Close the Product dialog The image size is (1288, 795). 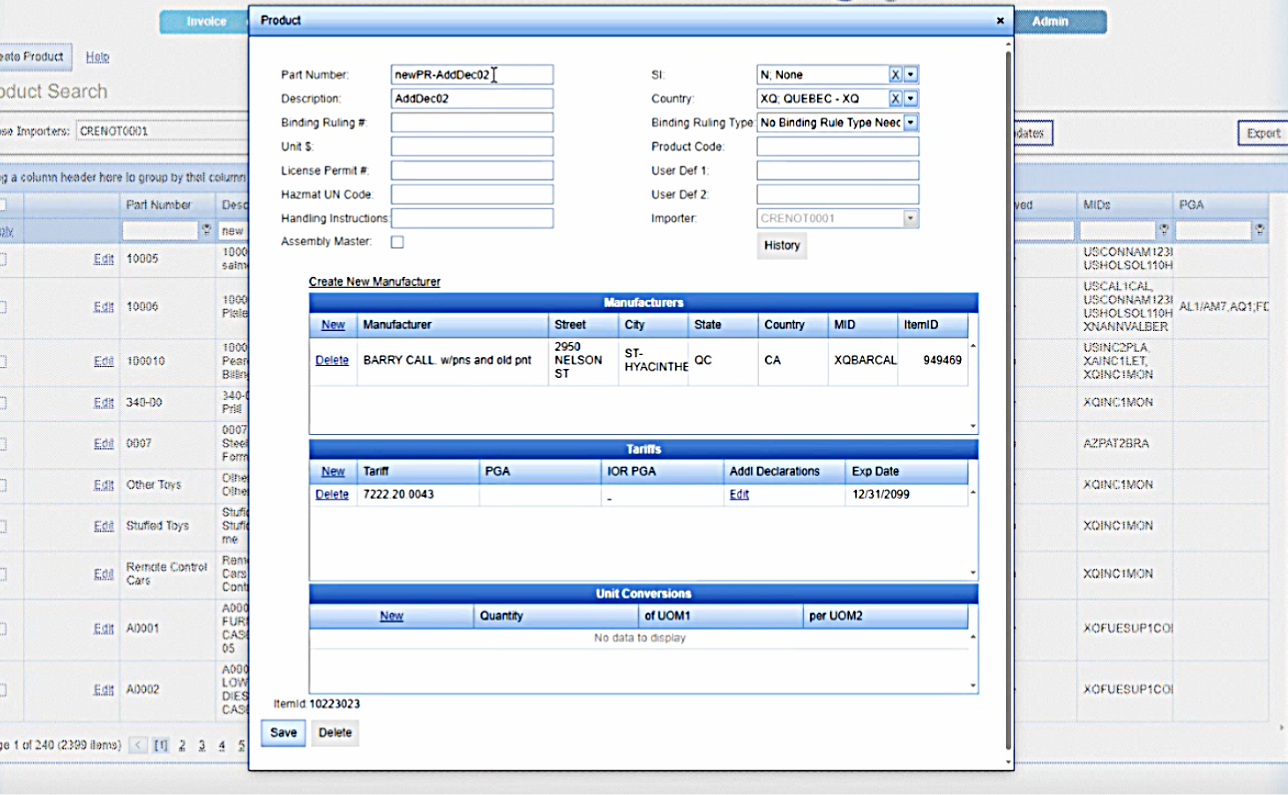(x=1000, y=20)
